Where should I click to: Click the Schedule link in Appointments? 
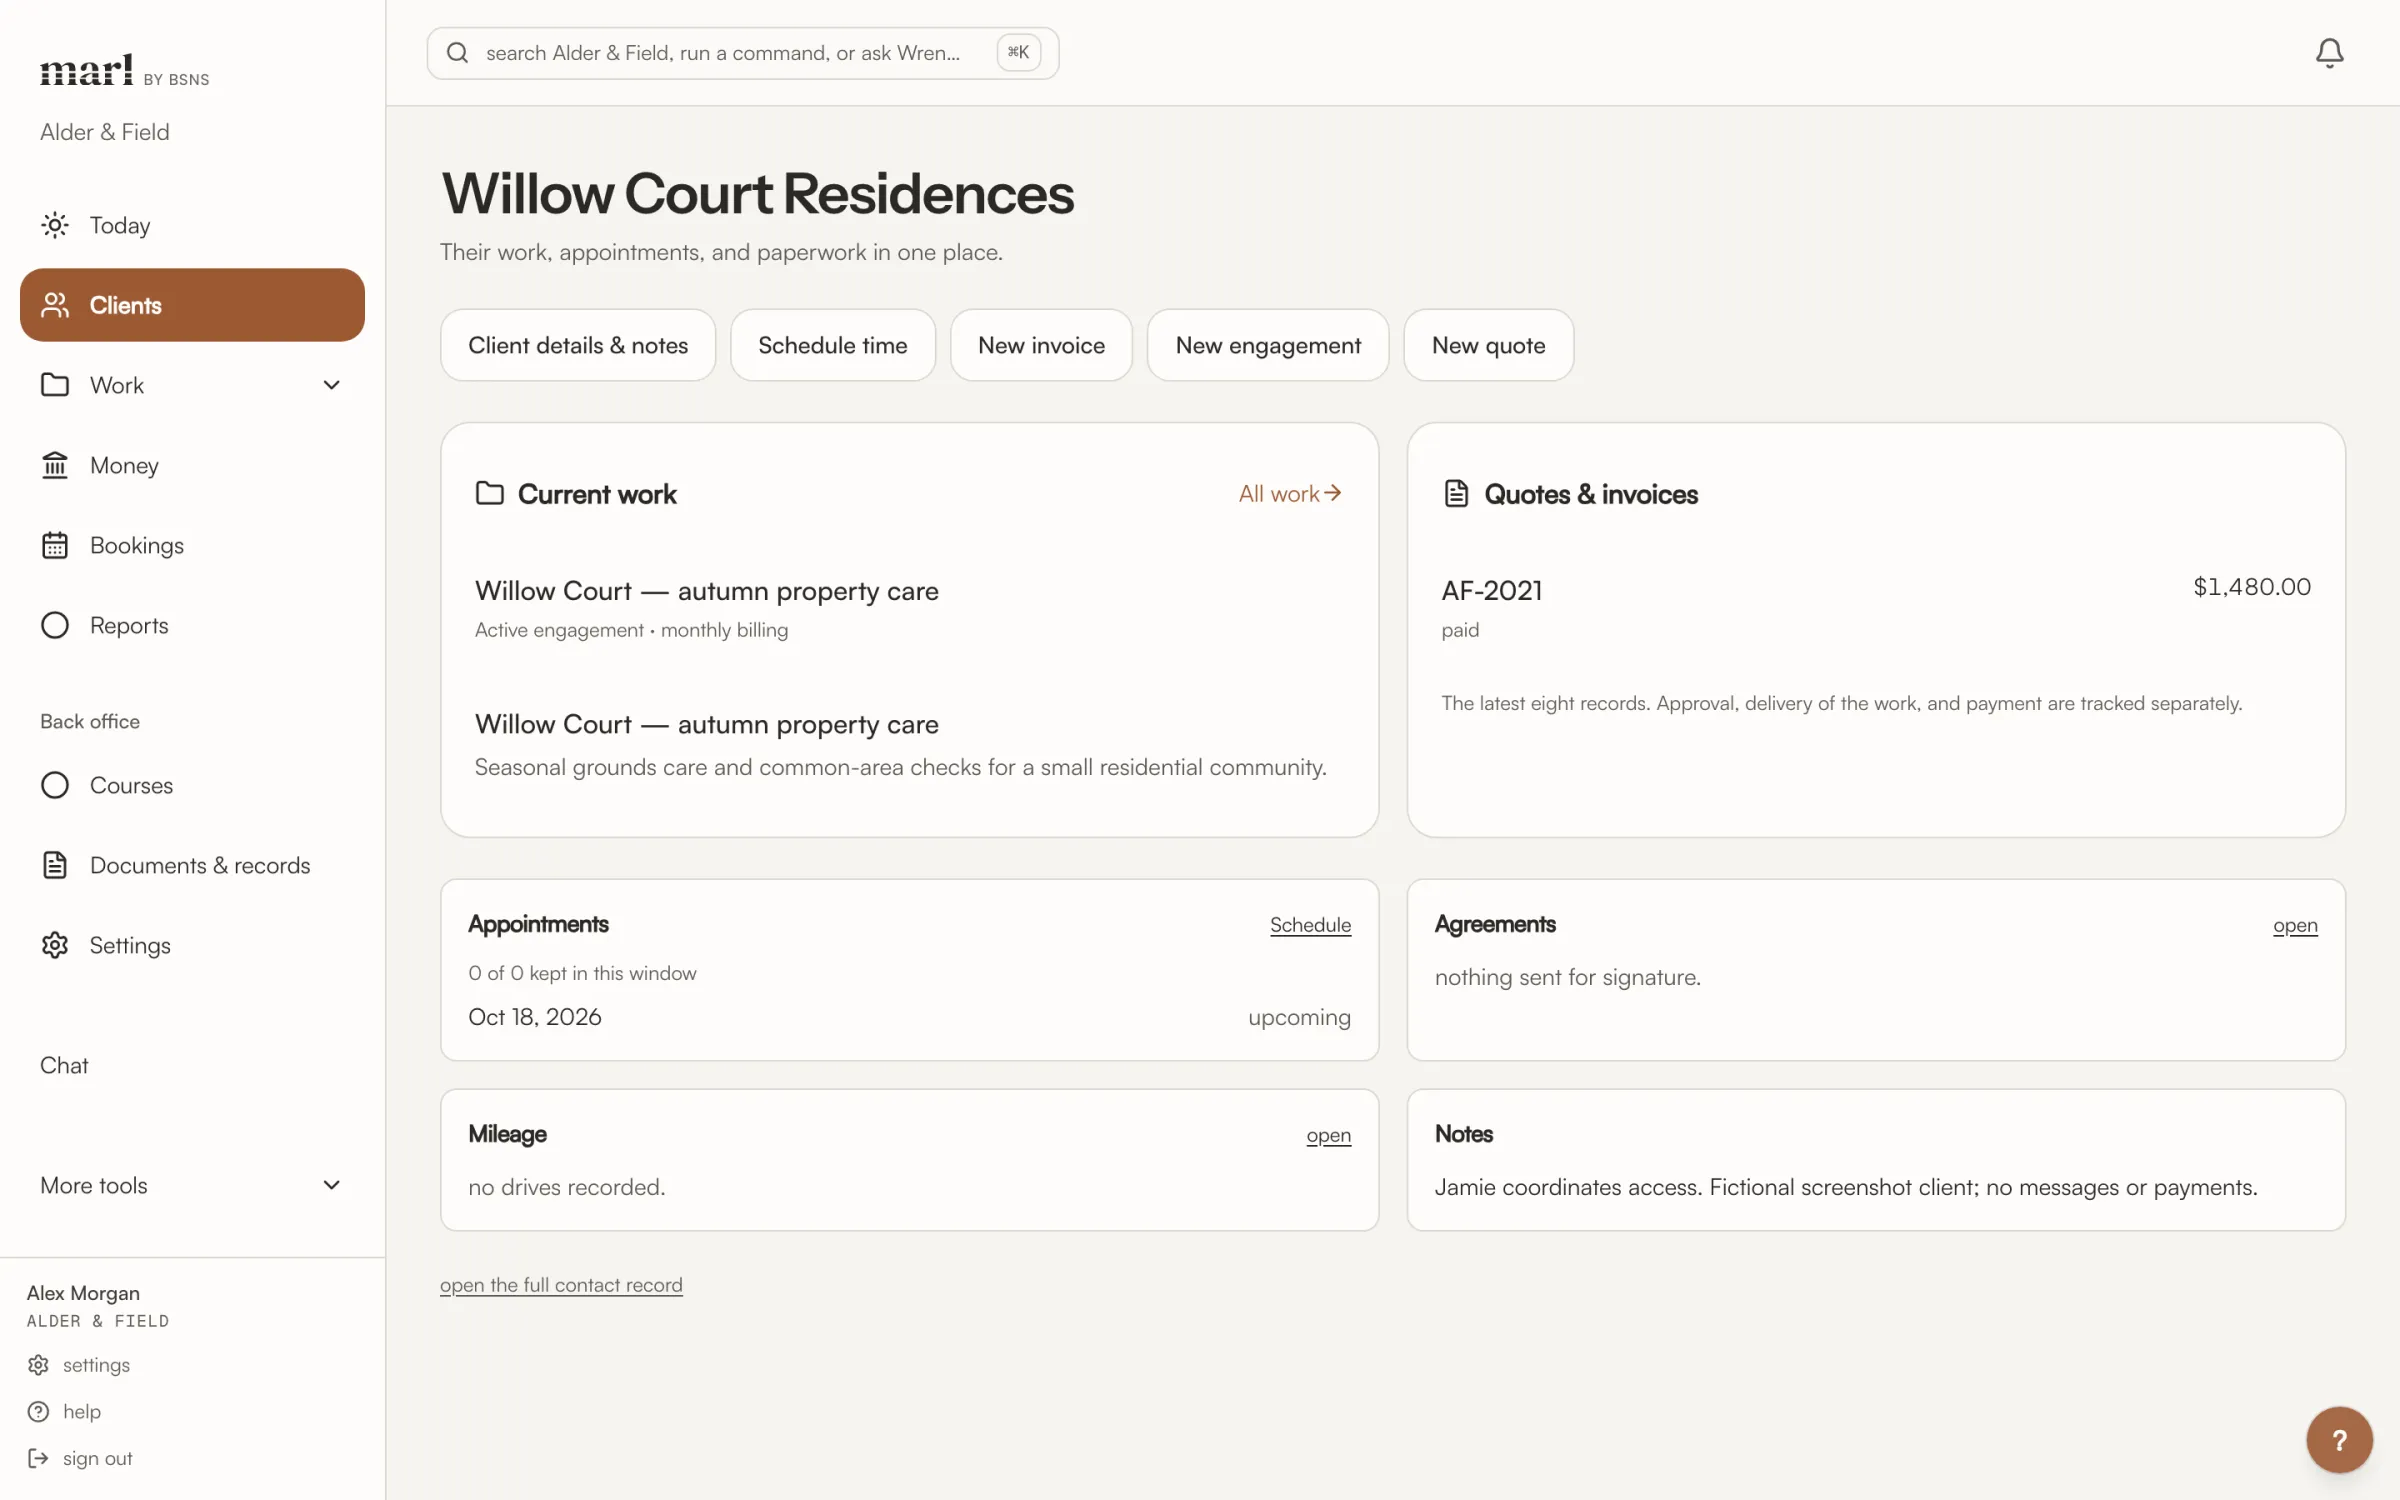pos(1310,925)
